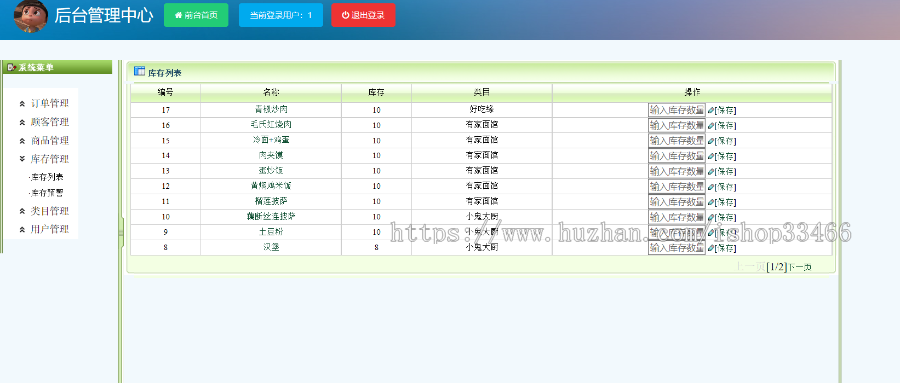The image size is (900, 383).
Task: Click product name 毛氏红烧肉 in row 16
Action: pos(271,124)
